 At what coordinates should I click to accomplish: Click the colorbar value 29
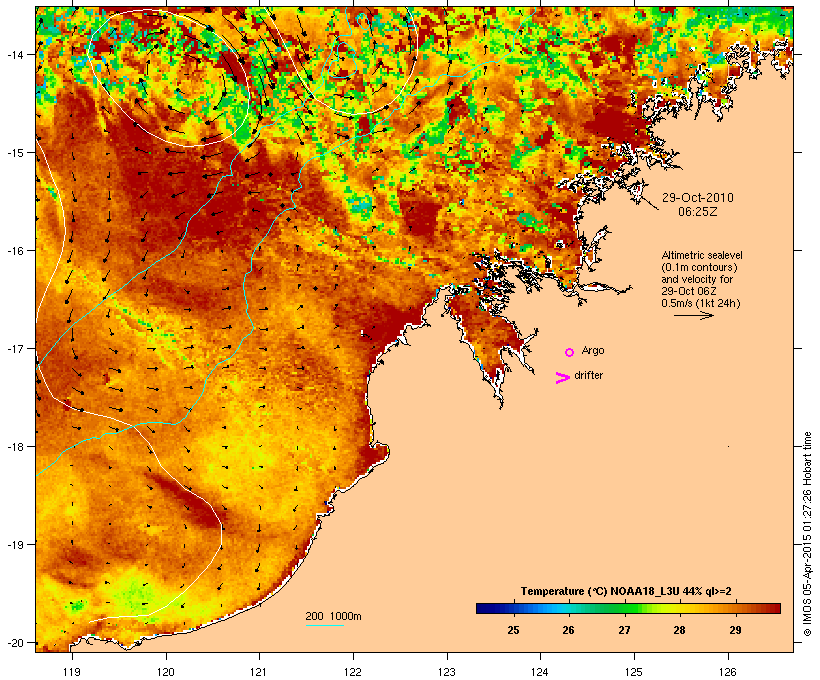(x=735, y=630)
